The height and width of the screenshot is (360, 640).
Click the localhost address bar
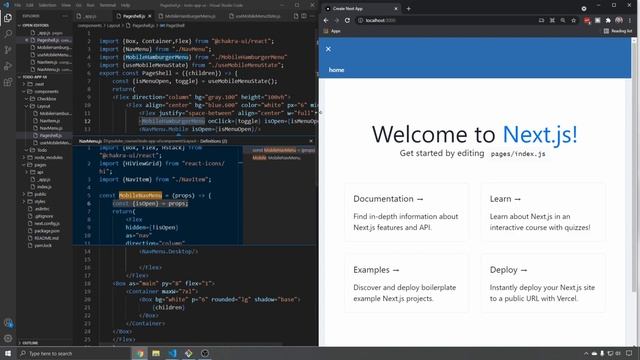click(x=446, y=20)
